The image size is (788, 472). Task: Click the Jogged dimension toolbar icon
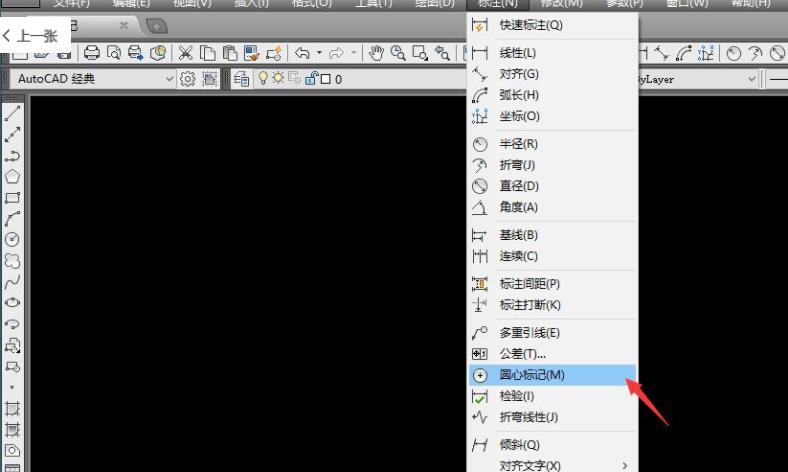(755, 53)
